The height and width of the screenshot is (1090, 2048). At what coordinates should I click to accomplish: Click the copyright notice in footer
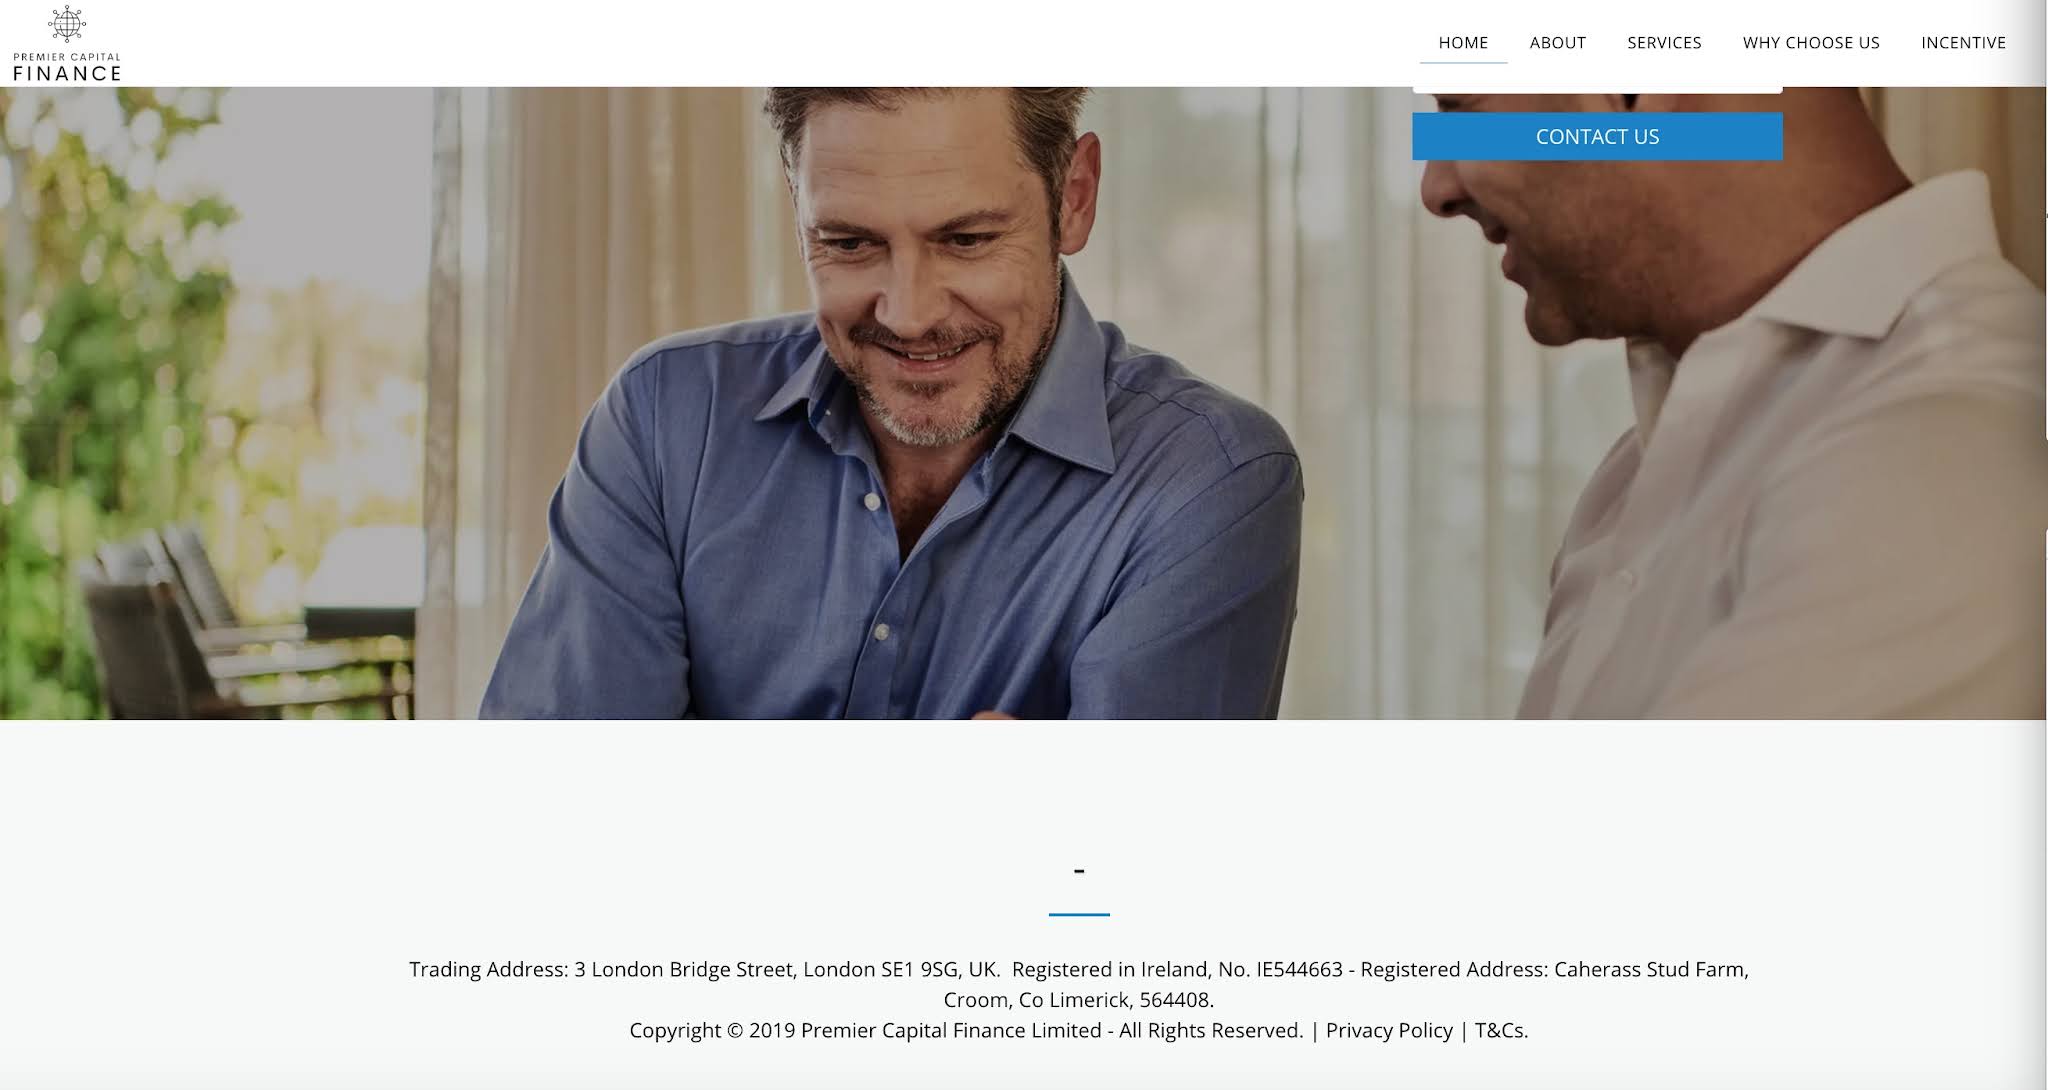click(x=966, y=1030)
